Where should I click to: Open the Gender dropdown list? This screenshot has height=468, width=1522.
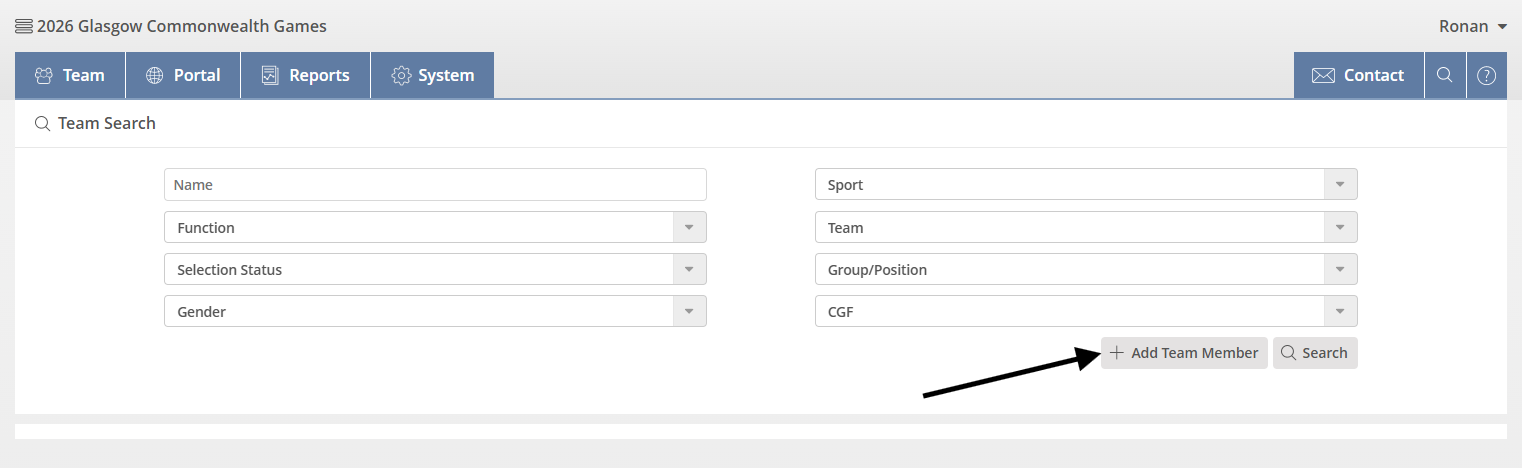(x=435, y=312)
